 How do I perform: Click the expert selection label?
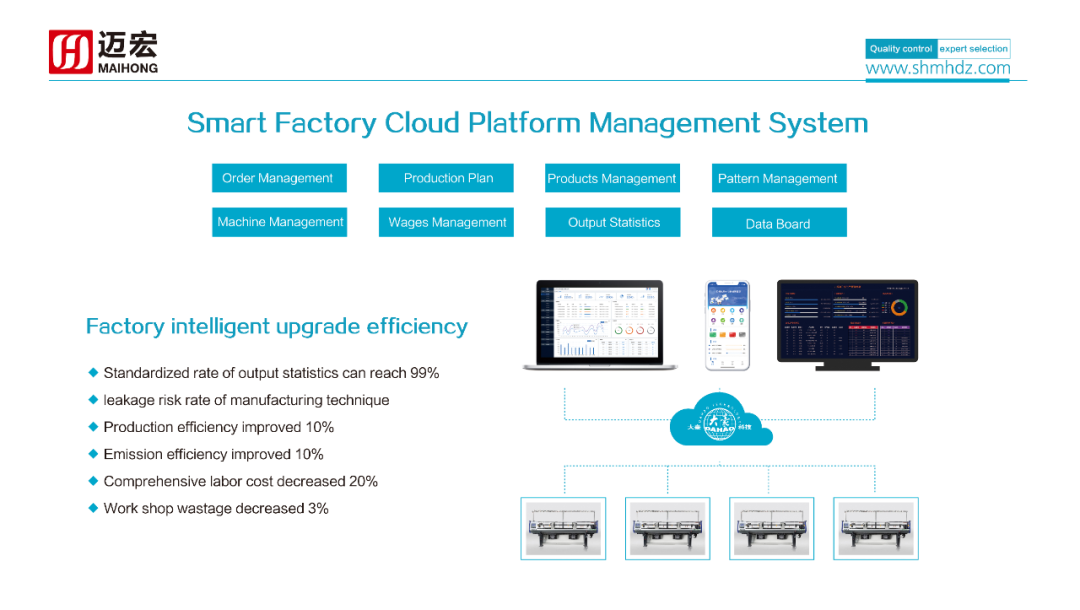point(973,48)
